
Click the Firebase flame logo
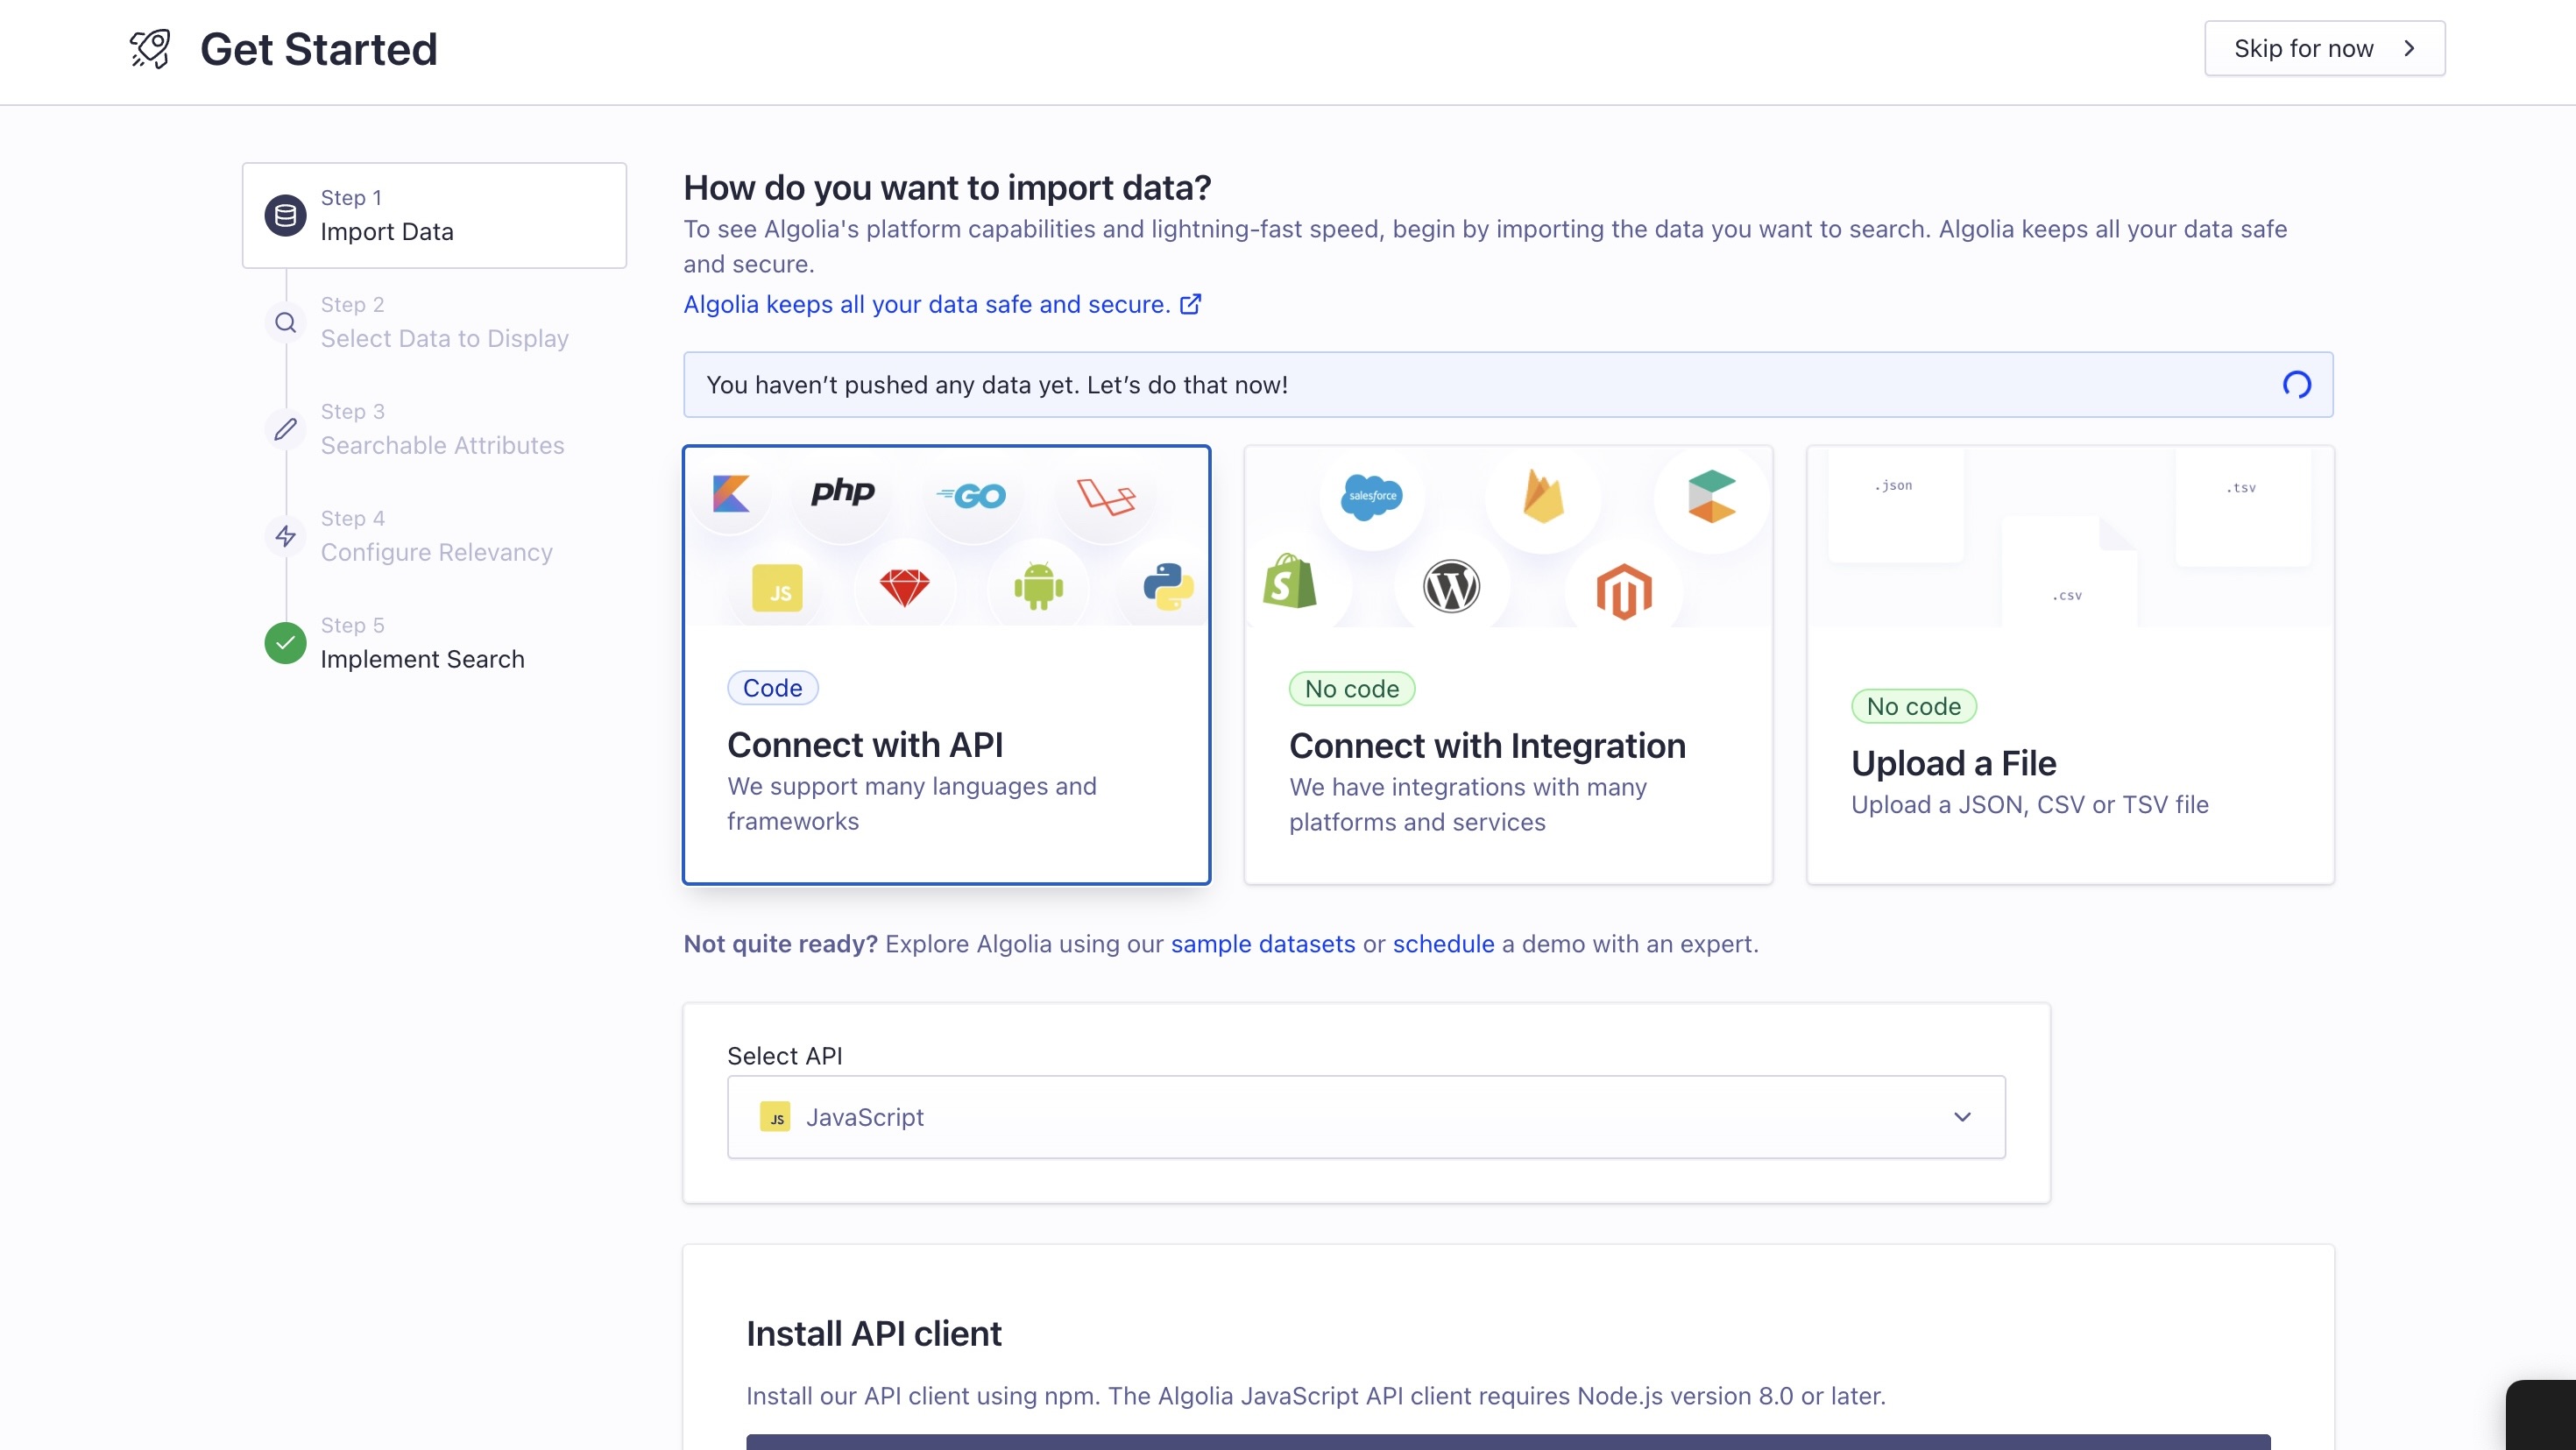point(1543,496)
